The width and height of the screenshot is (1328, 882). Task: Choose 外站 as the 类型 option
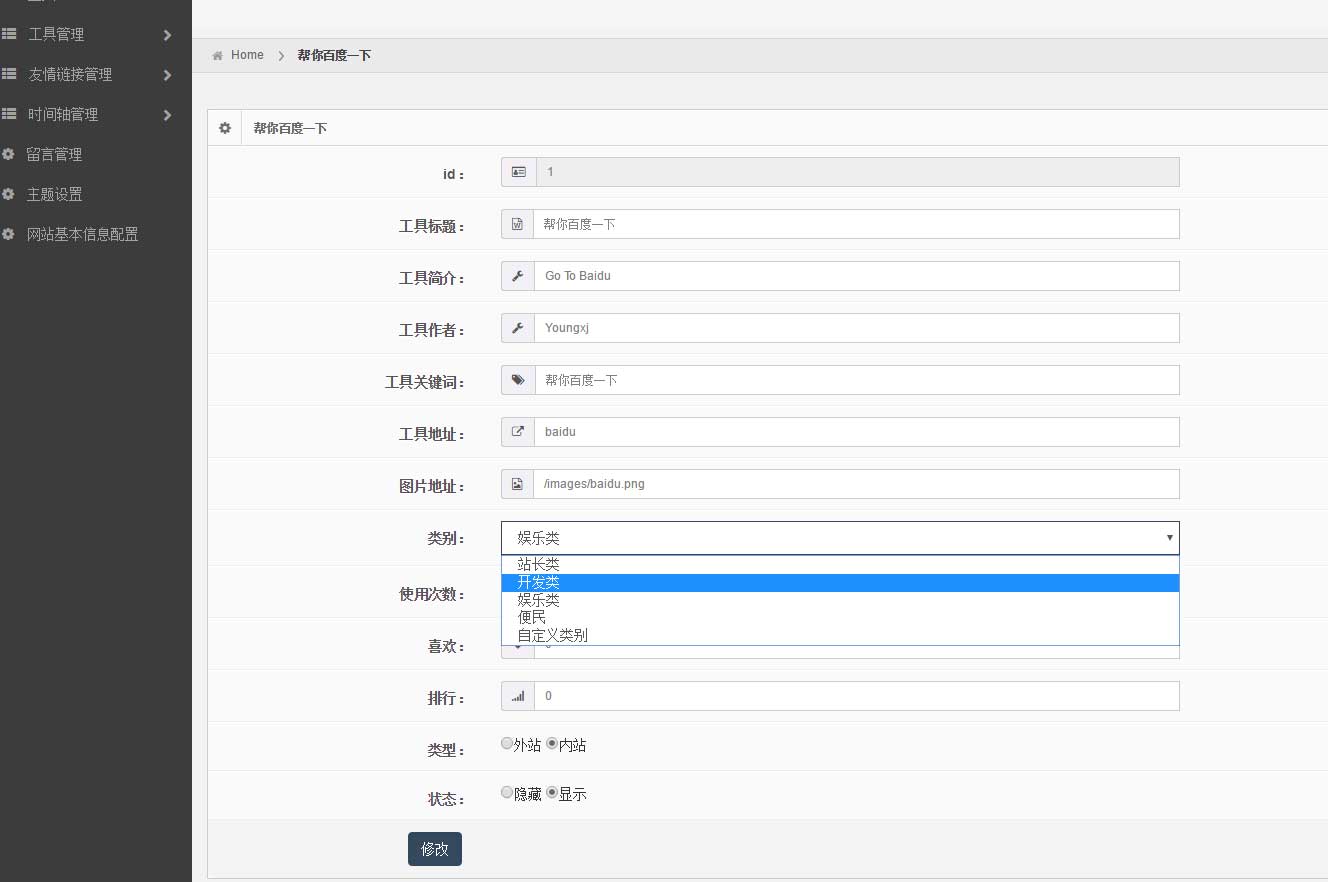506,743
